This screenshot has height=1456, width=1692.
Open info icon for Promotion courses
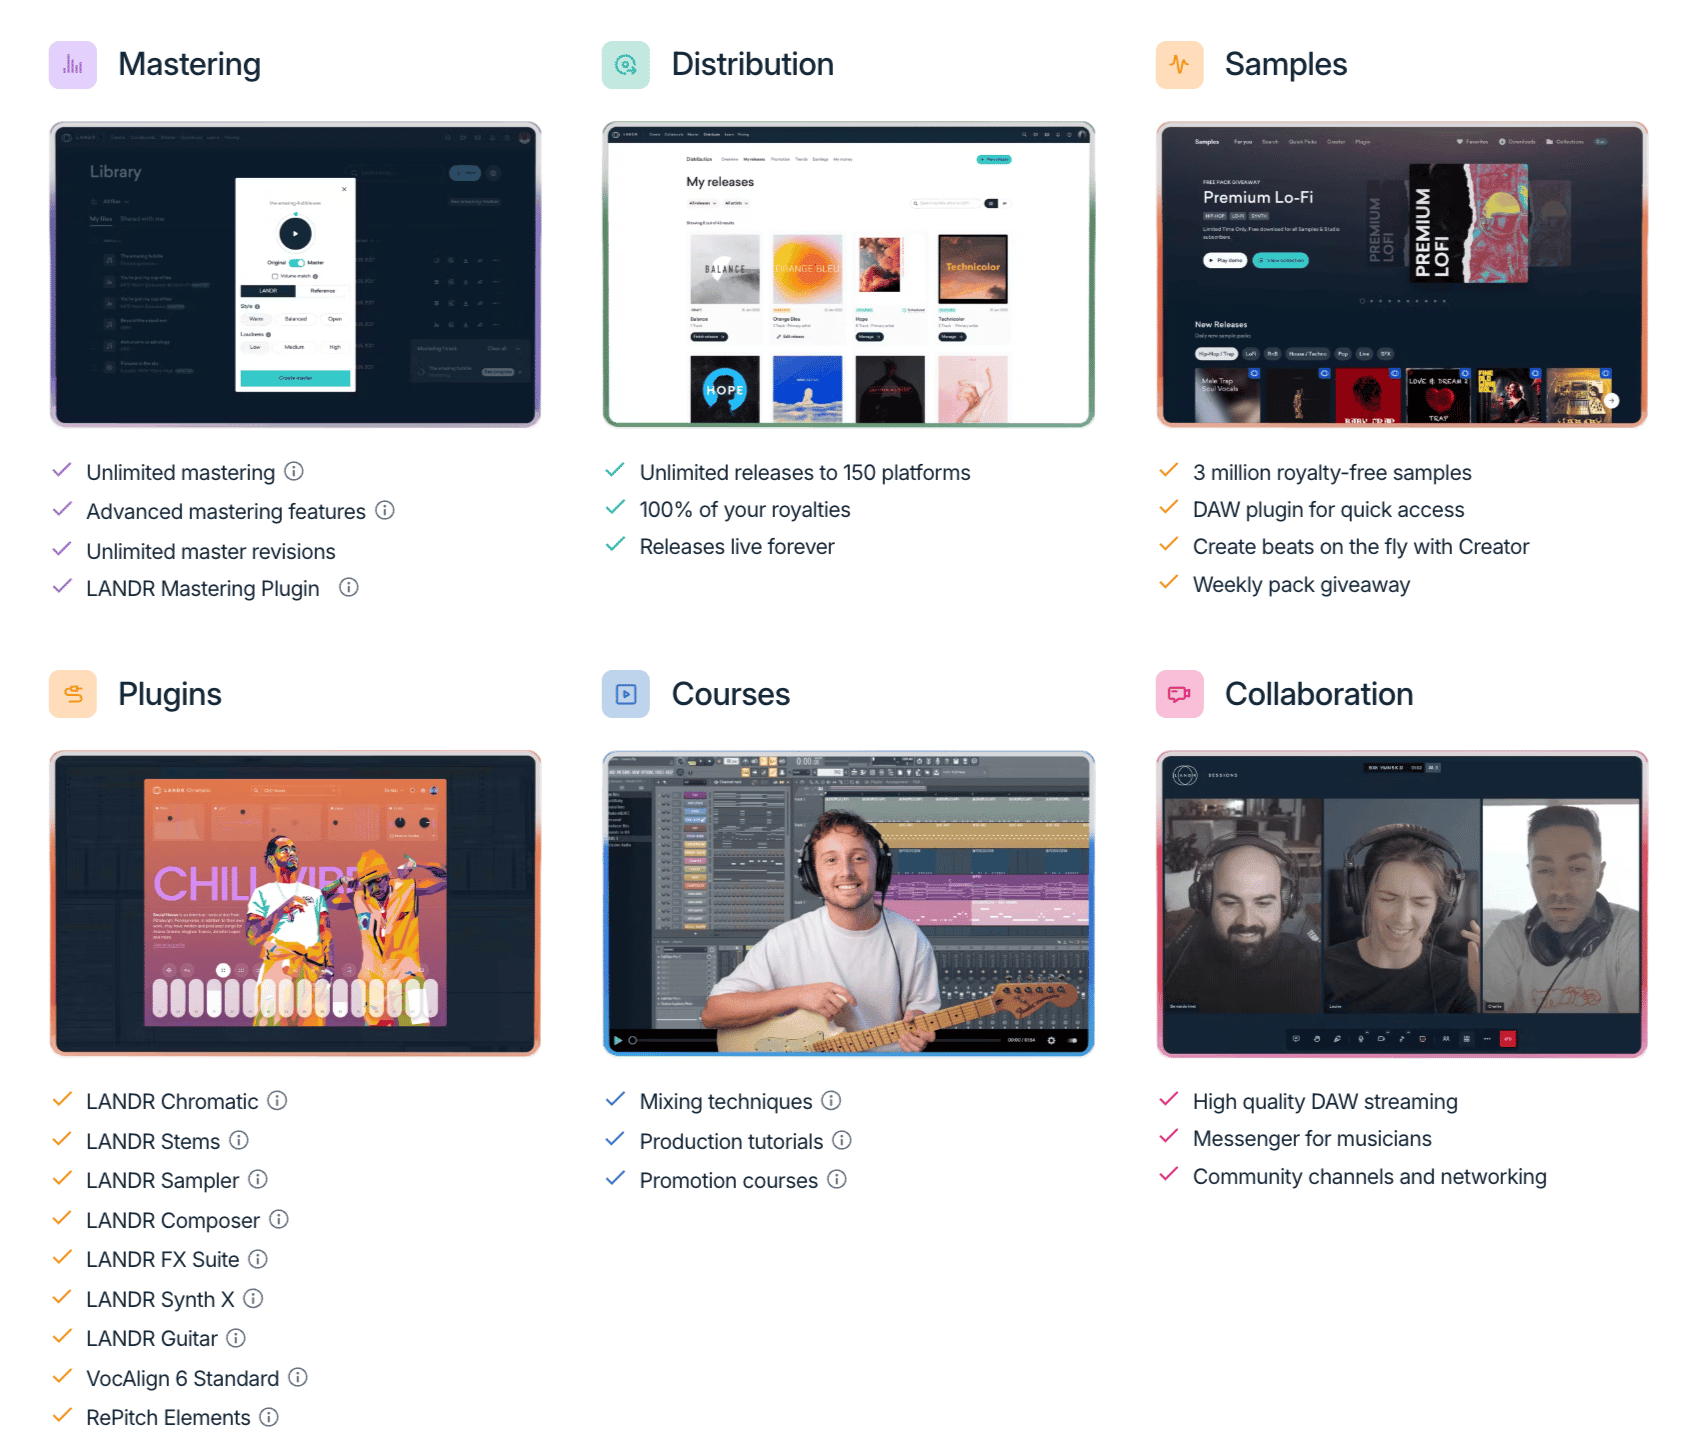tap(837, 1179)
